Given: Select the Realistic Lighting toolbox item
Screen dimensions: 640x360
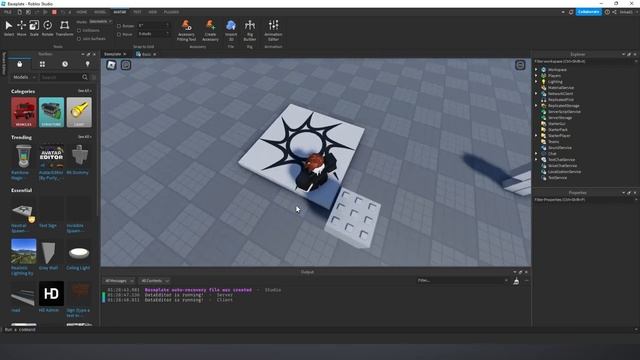Looking at the screenshot, I should [x=23, y=257].
